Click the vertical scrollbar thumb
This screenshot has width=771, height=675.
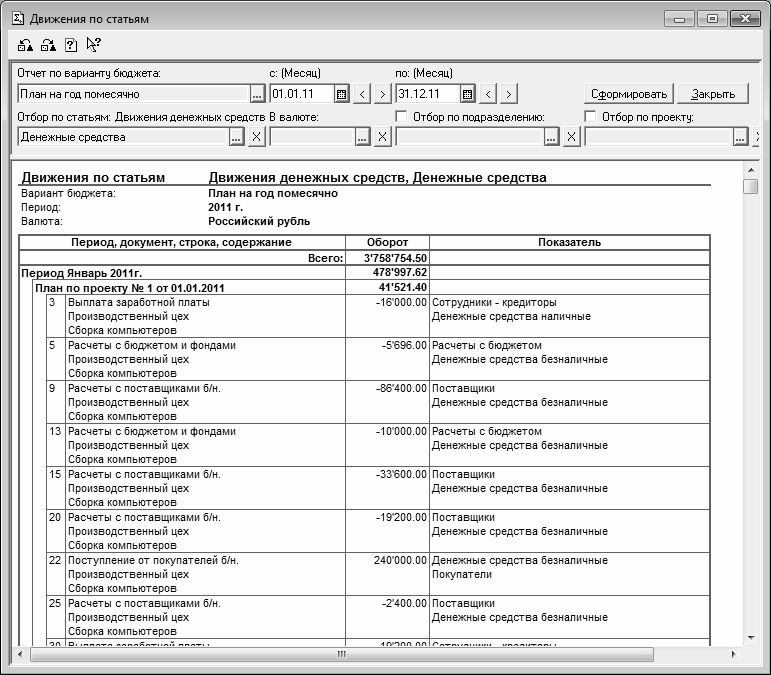(x=751, y=186)
